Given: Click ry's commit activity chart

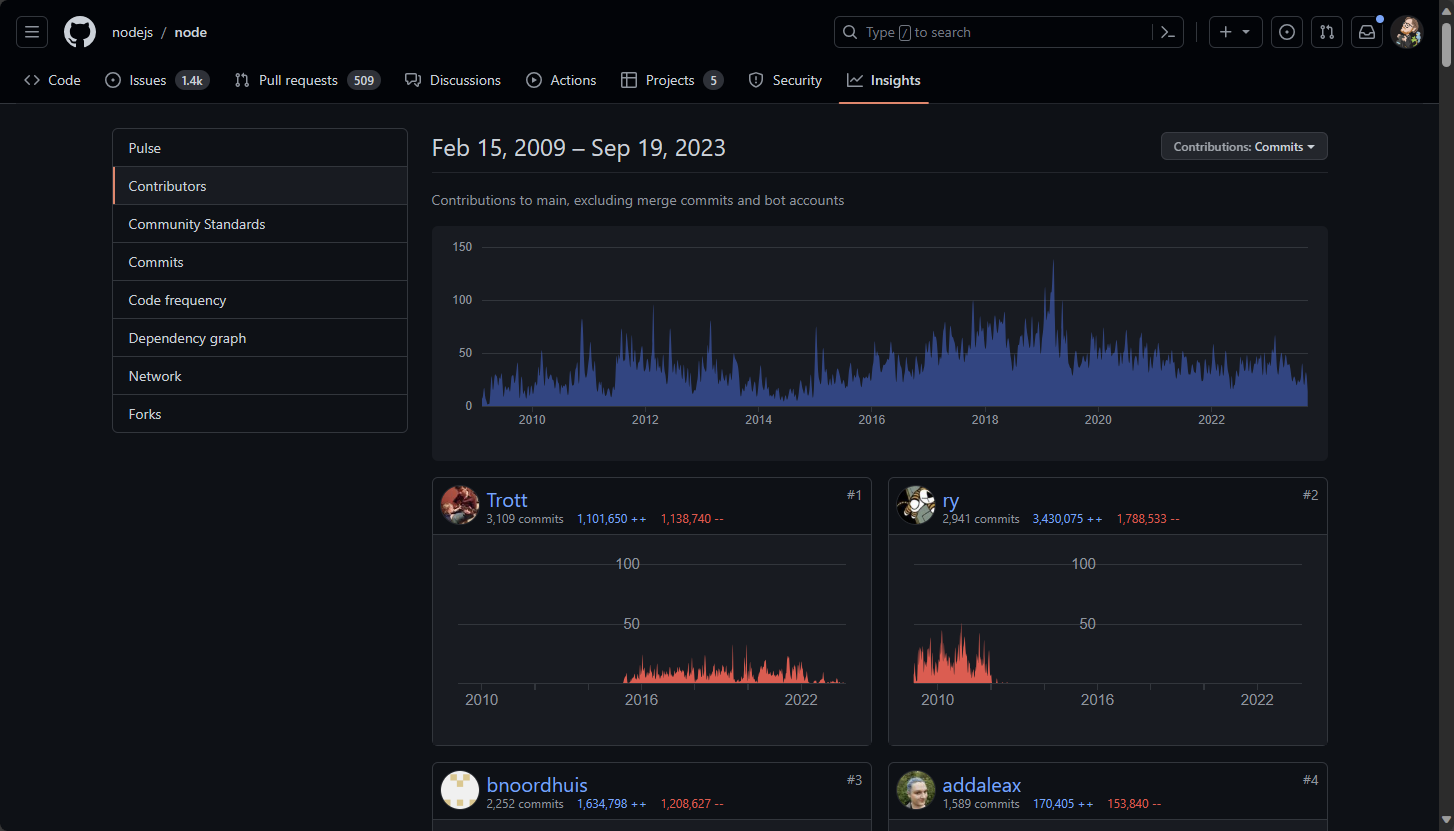Looking at the screenshot, I should 1108,630.
